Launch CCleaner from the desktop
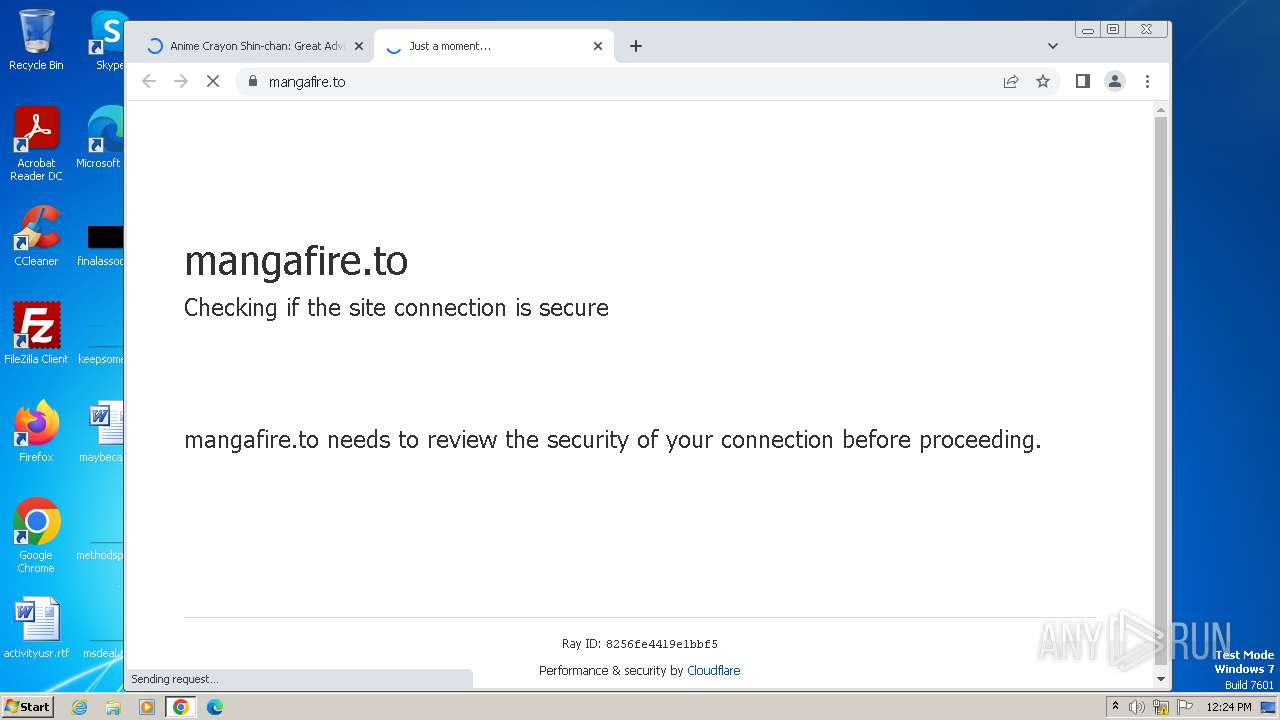This screenshot has width=1280, height=720. tap(36, 236)
